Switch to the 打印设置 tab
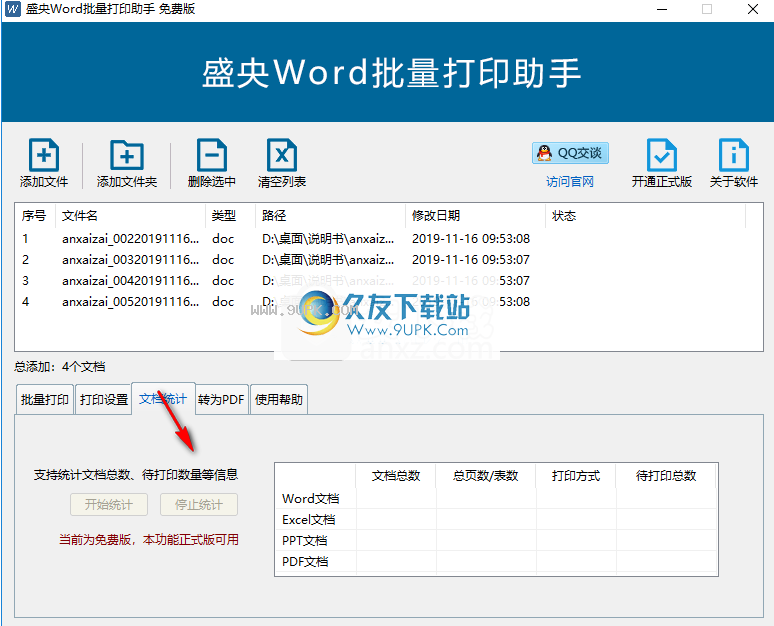The width and height of the screenshot is (774, 626). [104, 399]
